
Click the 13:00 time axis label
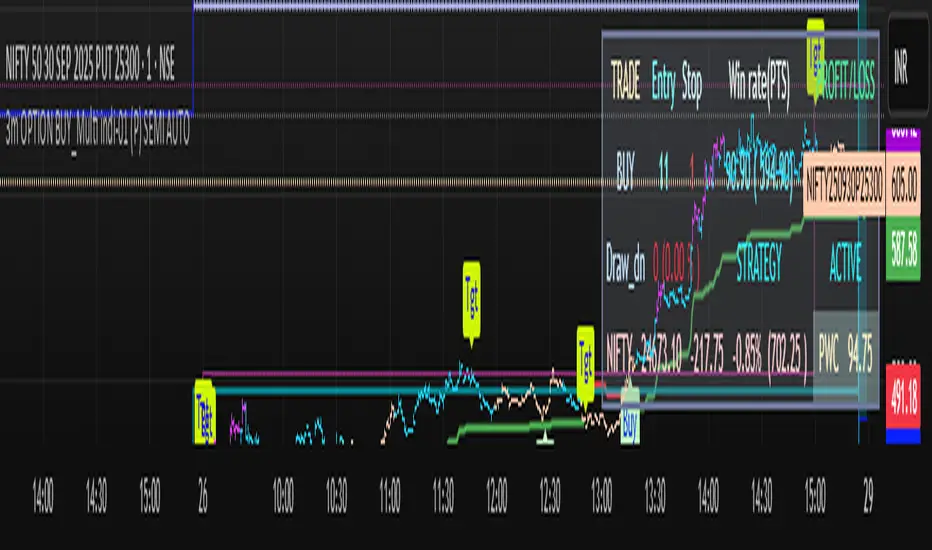[602, 495]
